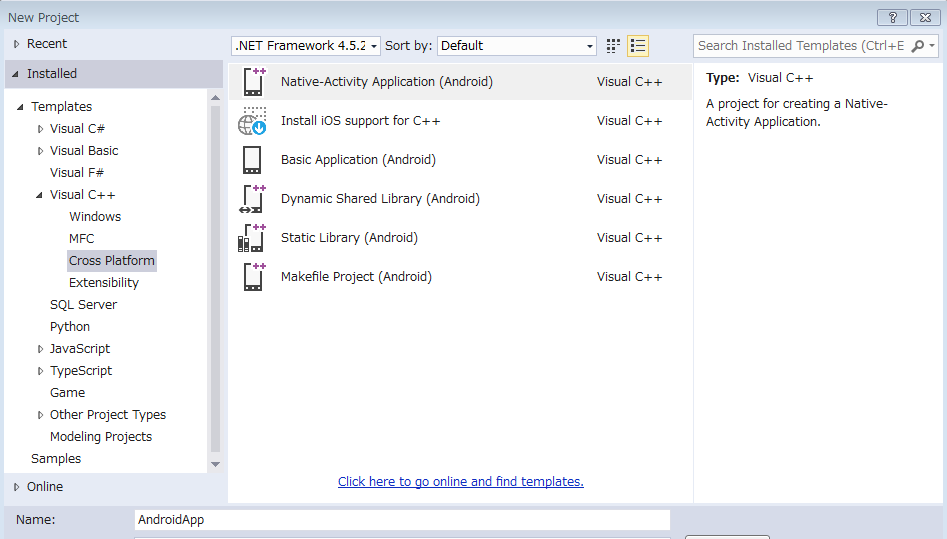This screenshot has height=539, width=947.
Task: Click the Dynamic Shared Library icon
Action: (252, 199)
